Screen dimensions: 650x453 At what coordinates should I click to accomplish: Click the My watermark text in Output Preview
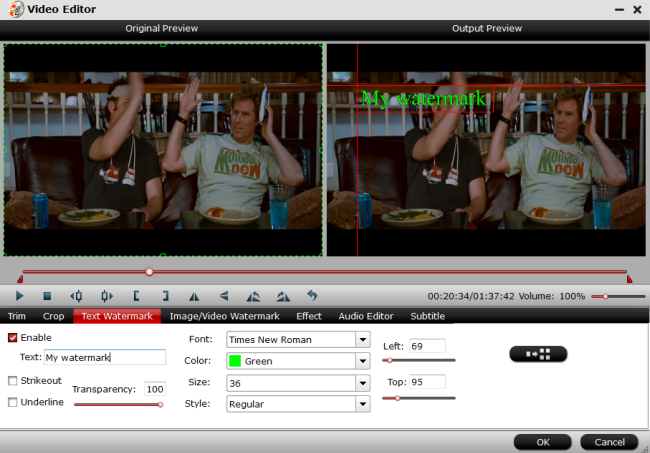click(x=423, y=99)
